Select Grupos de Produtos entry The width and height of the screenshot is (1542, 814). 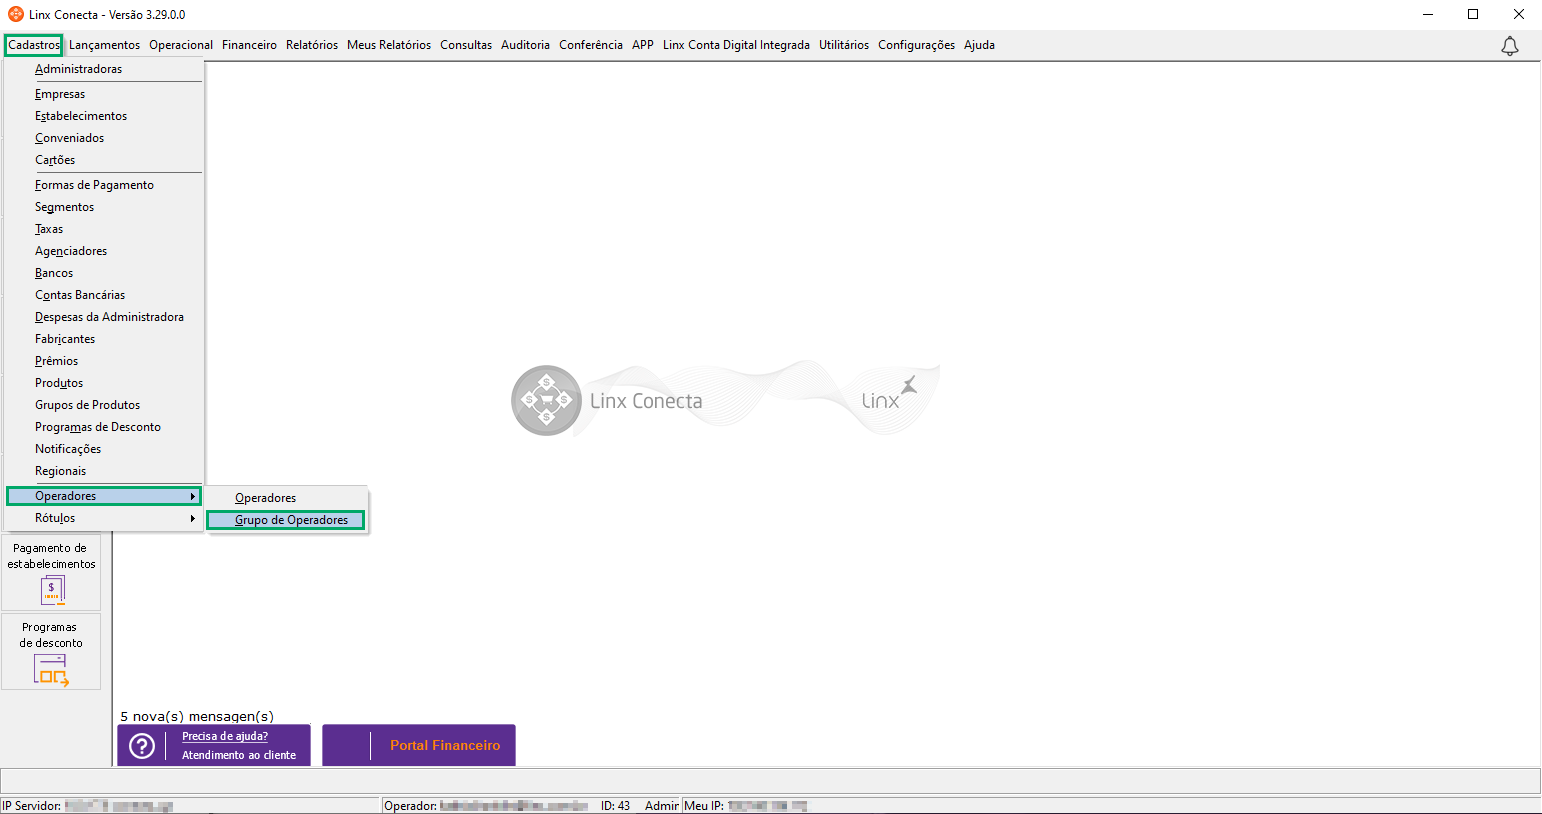pyautogui.click(x=104, y=405)
